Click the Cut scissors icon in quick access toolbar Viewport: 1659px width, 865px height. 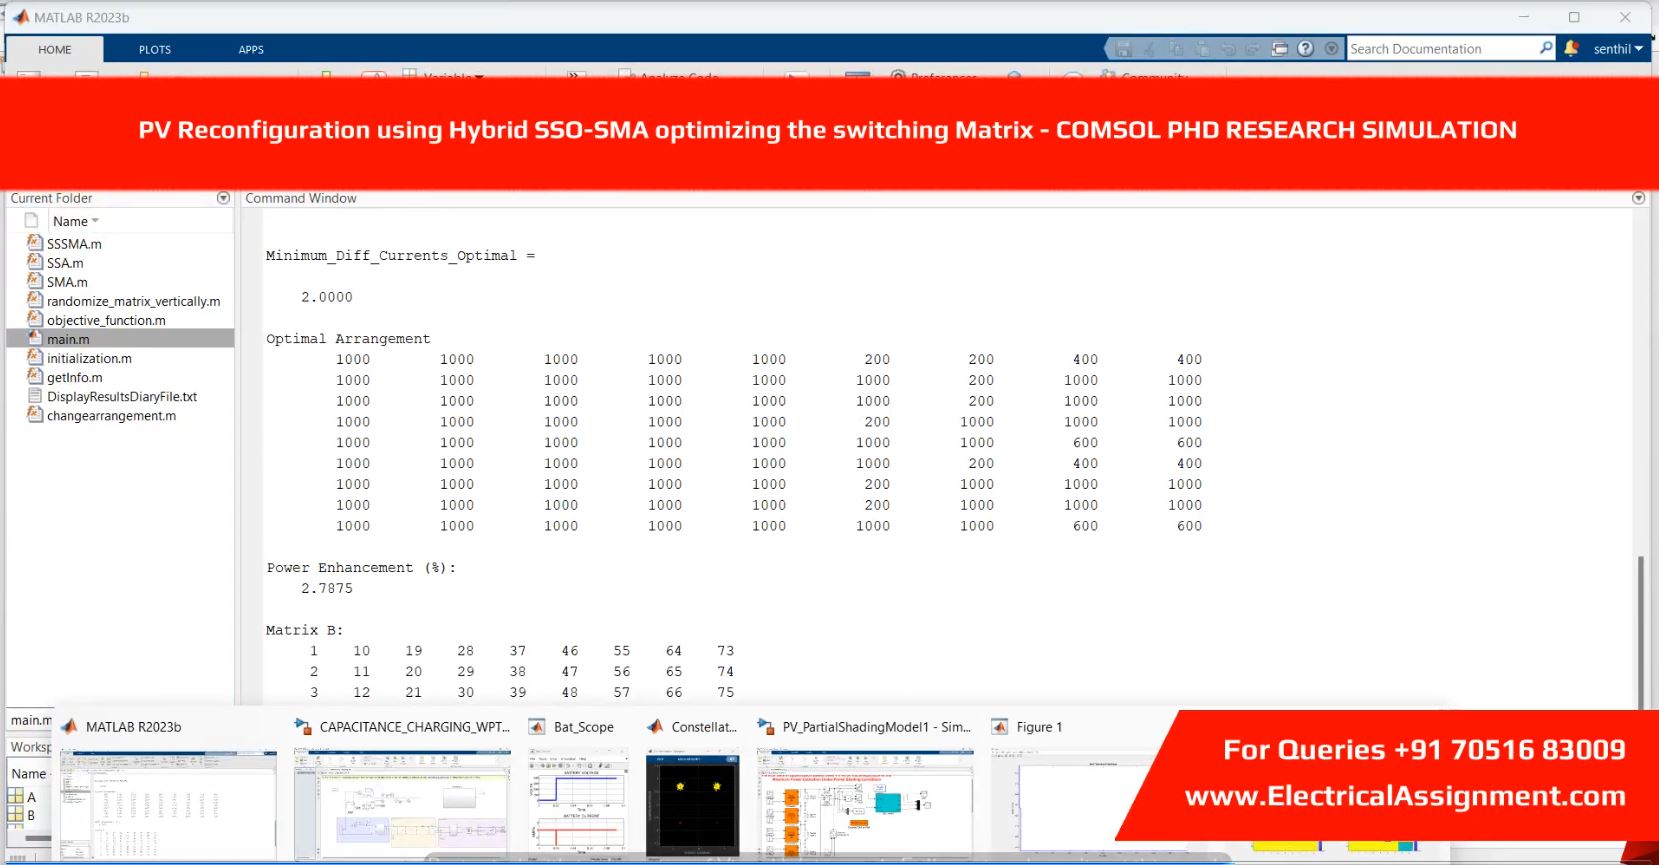coord(1149,49)
